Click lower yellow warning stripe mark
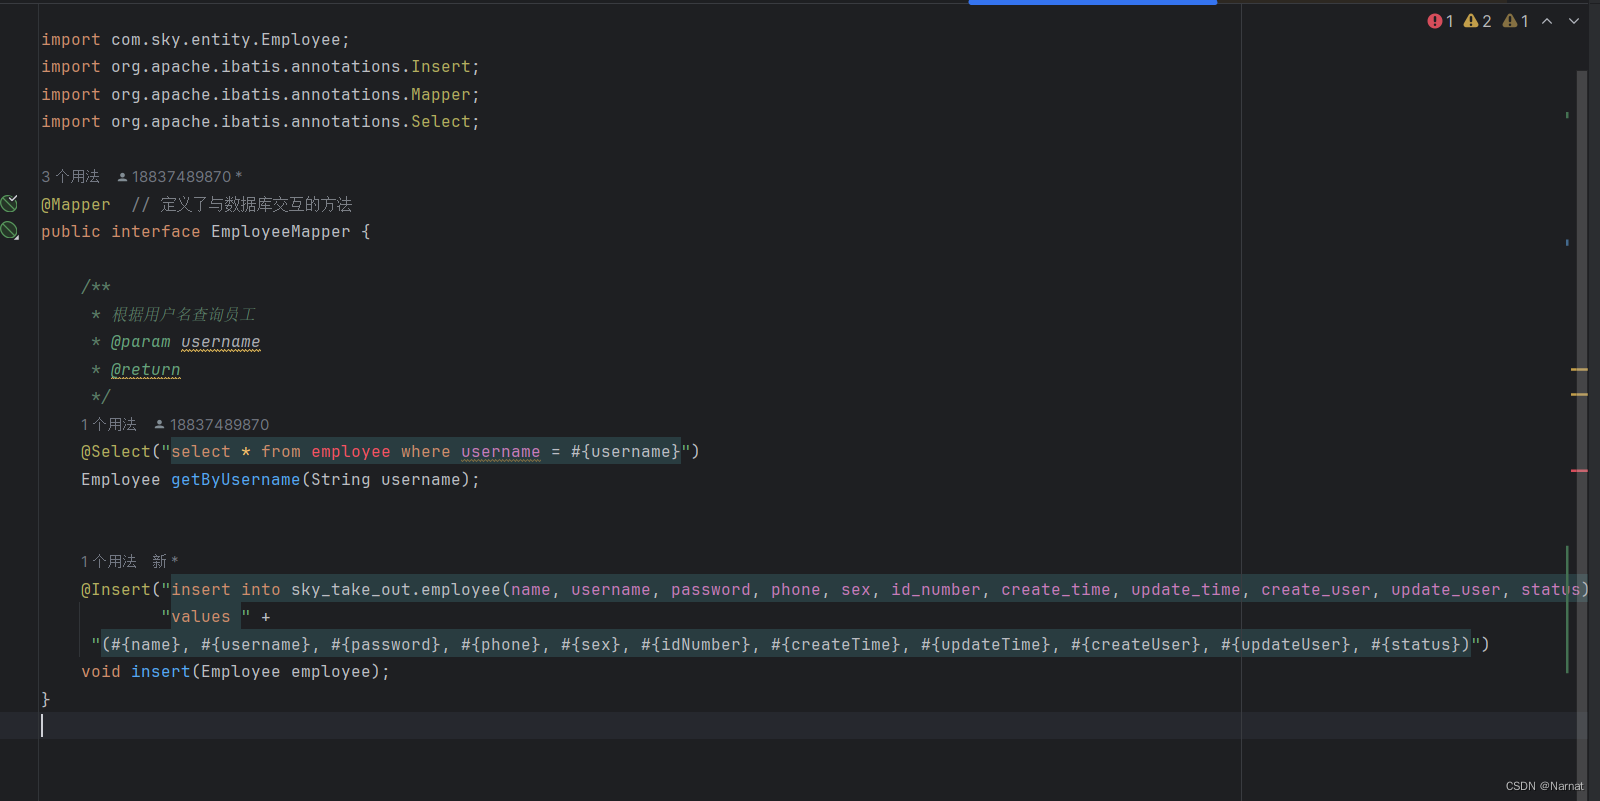This screenshot has height=801, width=1600. 1579,394
